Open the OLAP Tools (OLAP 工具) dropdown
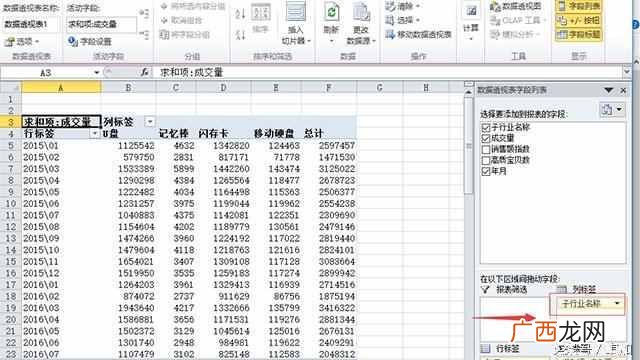Viewport: 640px width, 360px height. 518,20
